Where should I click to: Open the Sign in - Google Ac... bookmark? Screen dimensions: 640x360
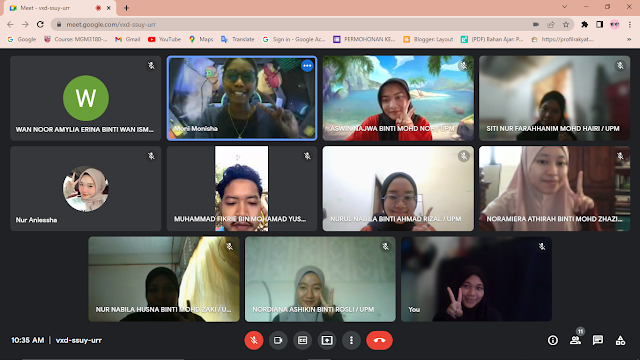[294, 39]
